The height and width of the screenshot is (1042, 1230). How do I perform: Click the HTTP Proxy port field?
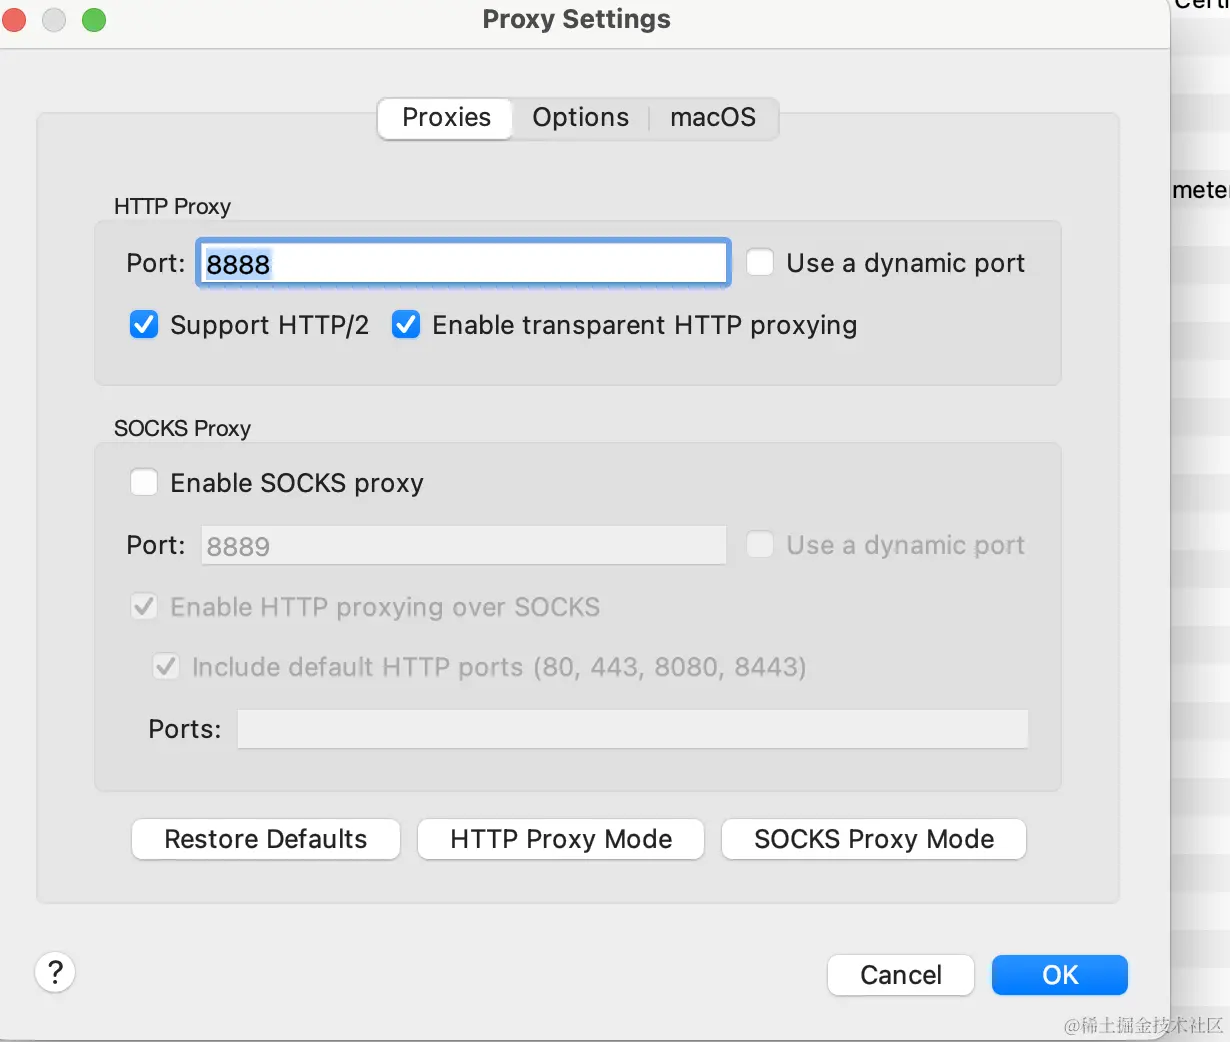pos(463,264)
